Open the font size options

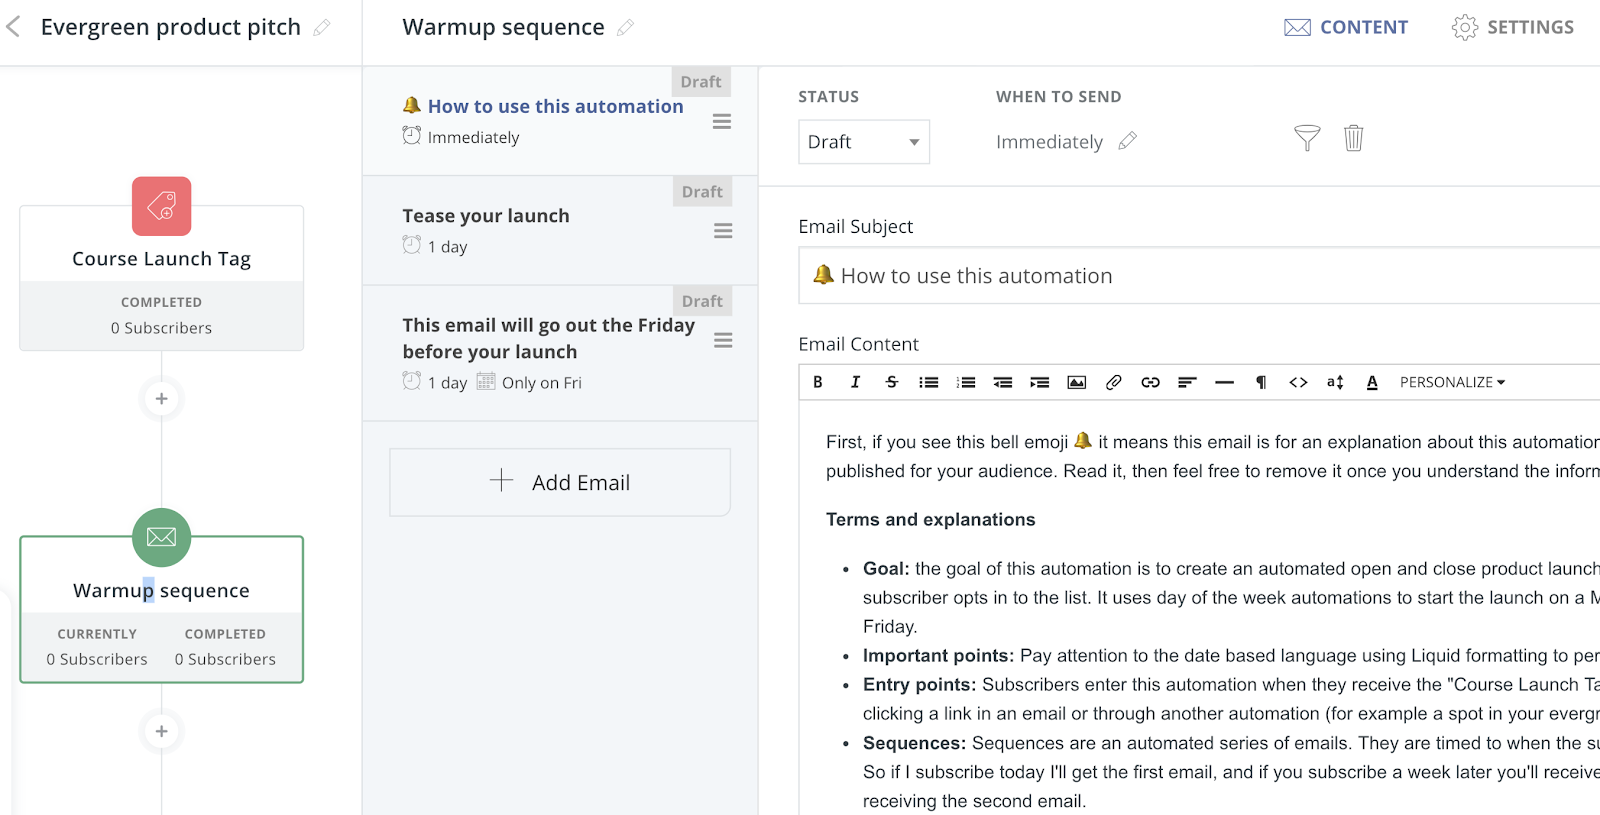[1335, 382]
